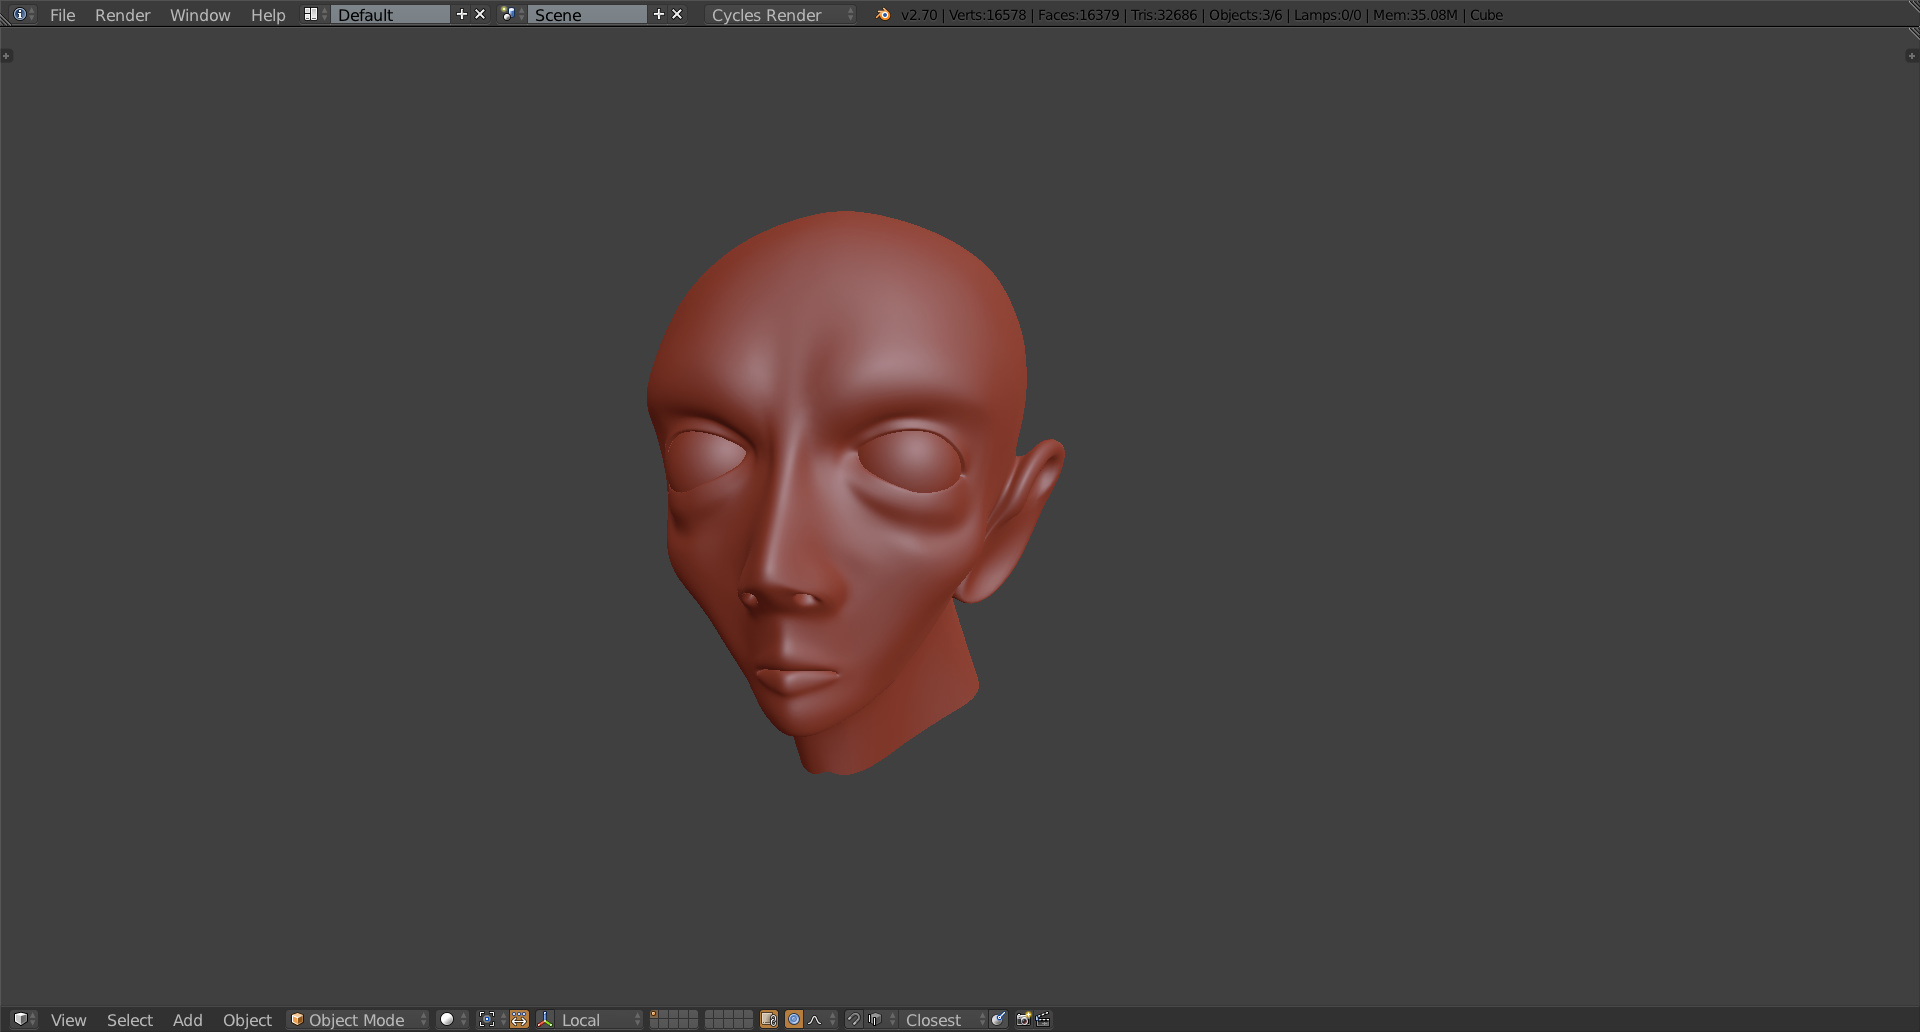Open the 3D View editor type selector

click(x=25, y=1019)
